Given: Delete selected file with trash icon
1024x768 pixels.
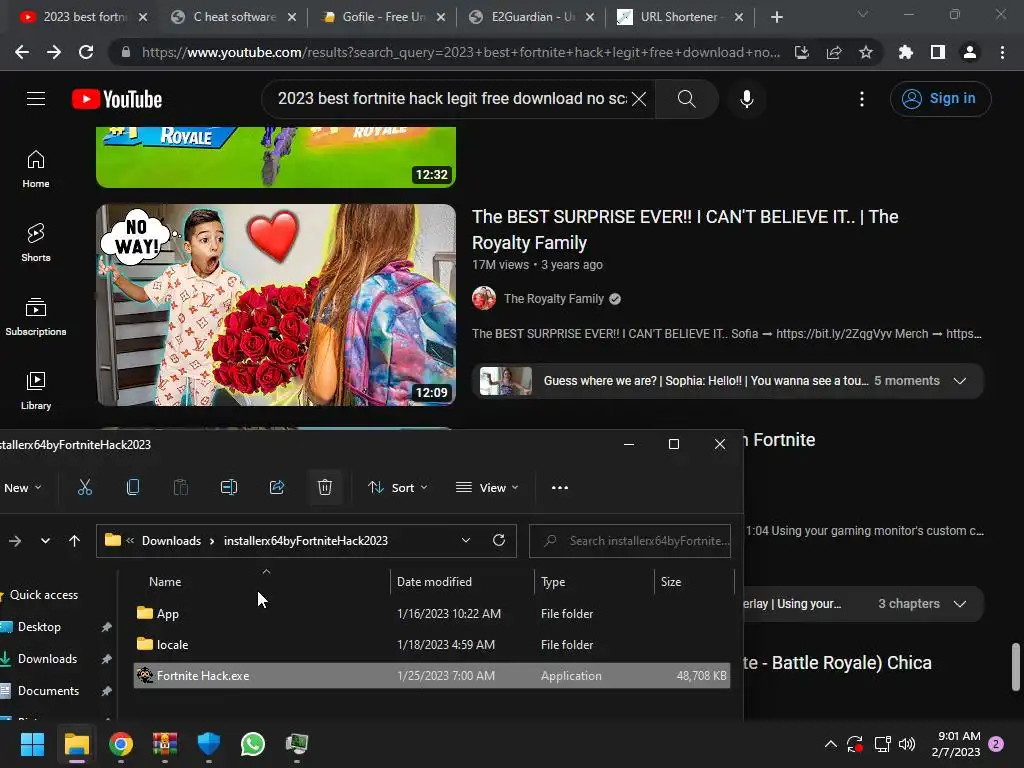Looking at the screenshot, I should point(325,487).
